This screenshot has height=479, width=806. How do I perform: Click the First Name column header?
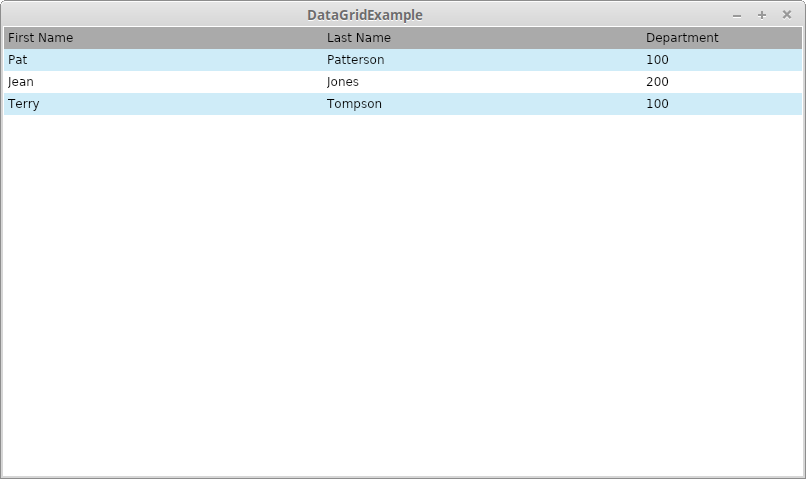[41, 38]
